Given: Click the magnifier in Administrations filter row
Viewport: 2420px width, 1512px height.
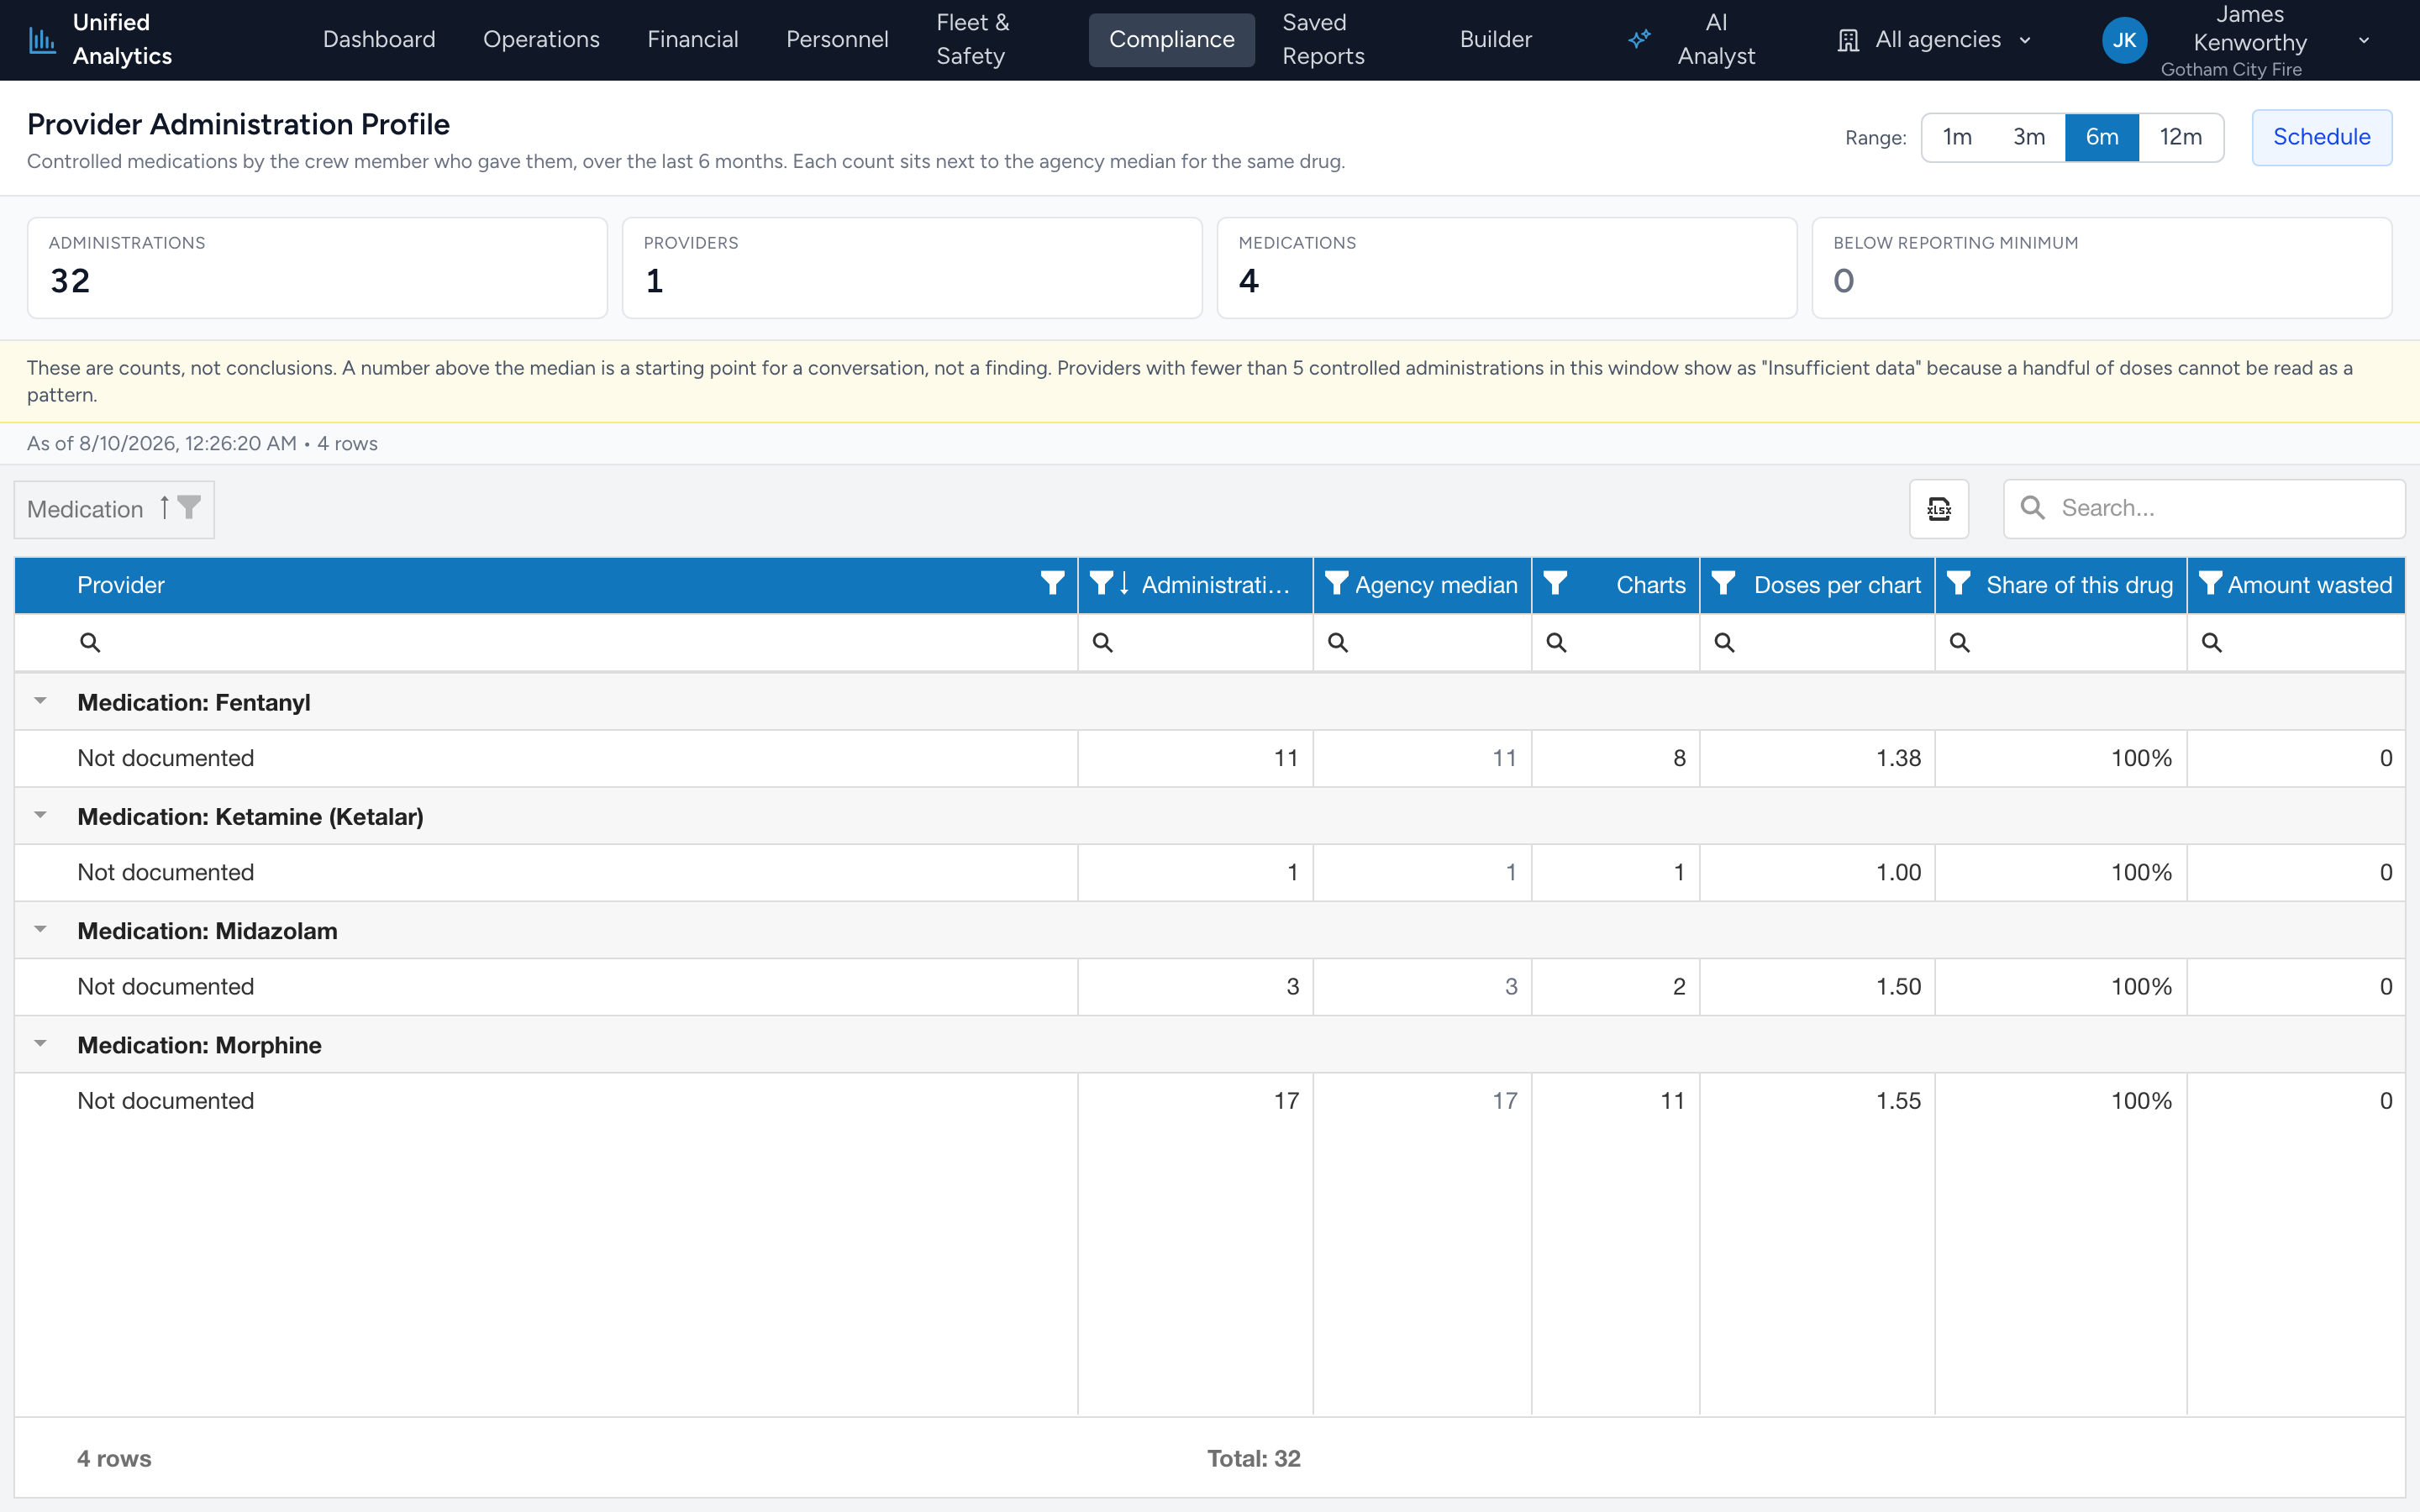Looking at the screenshot, I should pyautogui.click(x=1103, y=642).
